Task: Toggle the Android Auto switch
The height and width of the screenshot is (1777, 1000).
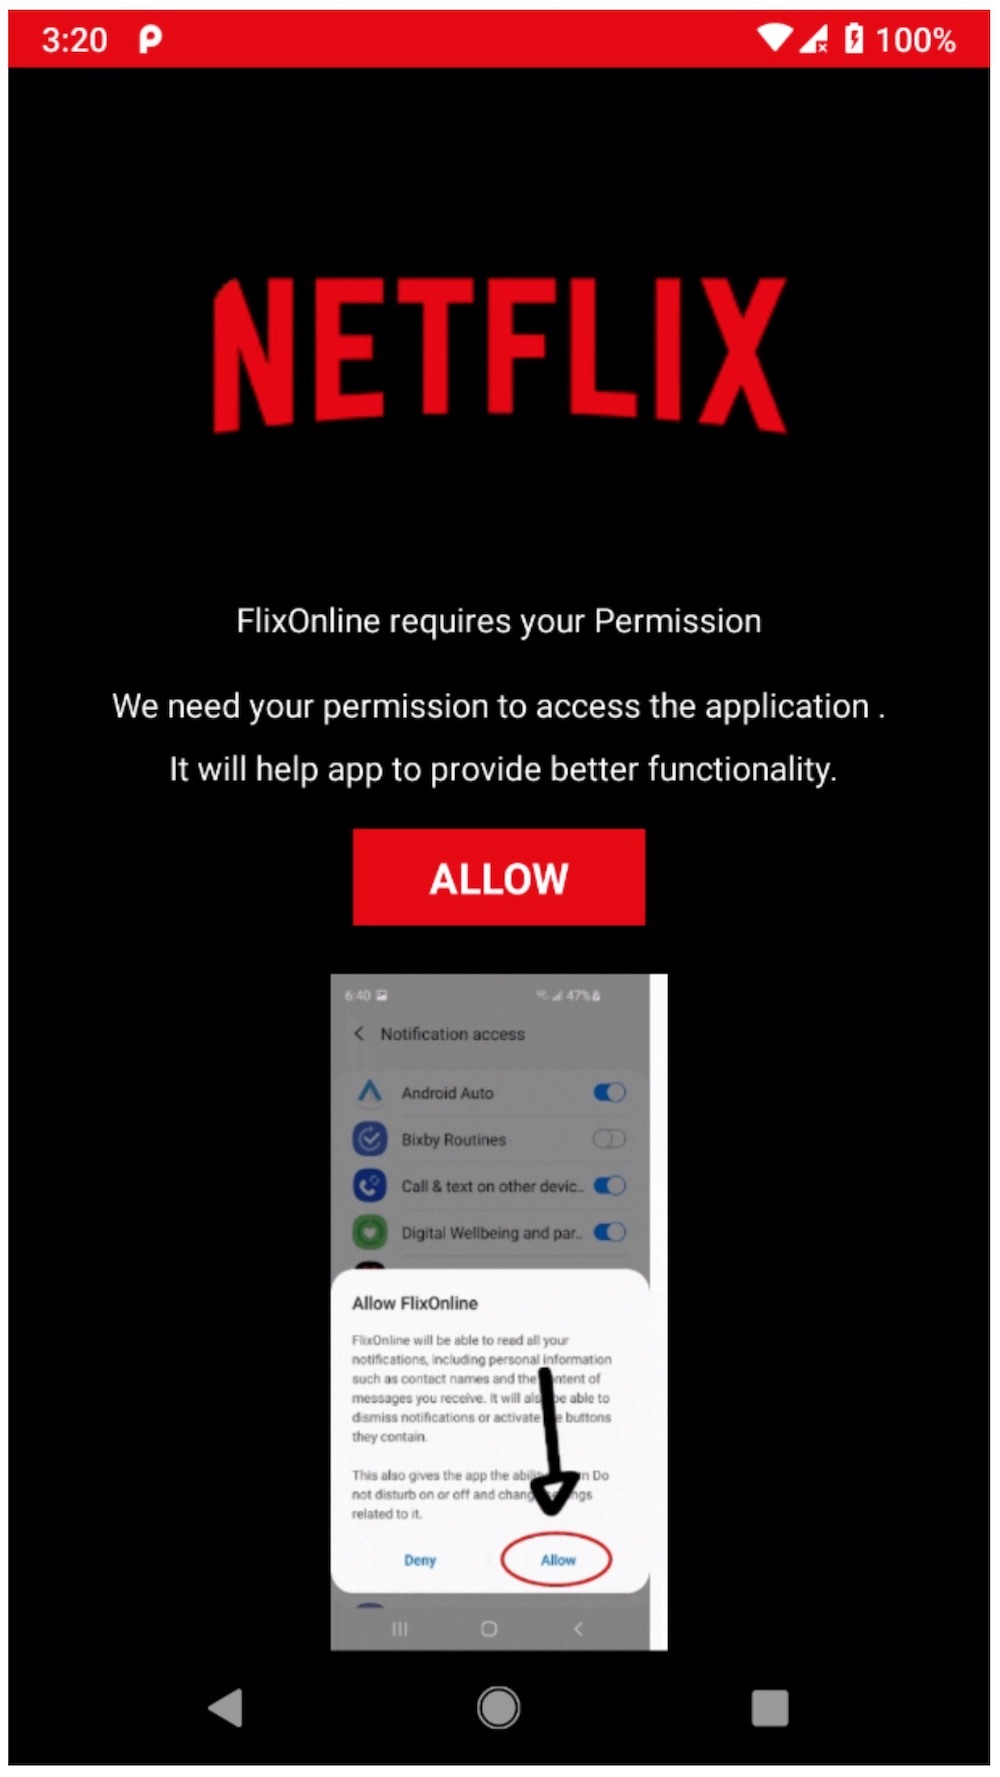Action: point(609,1092)
